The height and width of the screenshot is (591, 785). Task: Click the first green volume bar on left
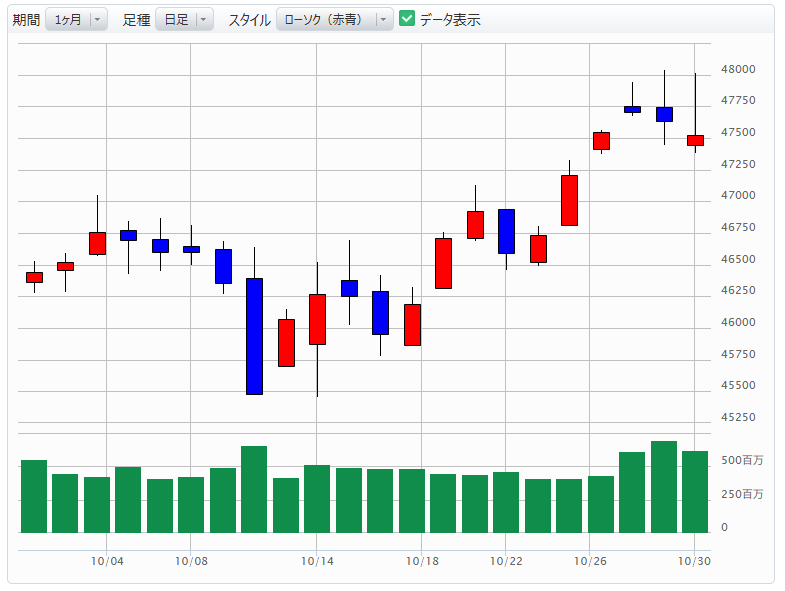pyautogui.click(x=34, y=496)
